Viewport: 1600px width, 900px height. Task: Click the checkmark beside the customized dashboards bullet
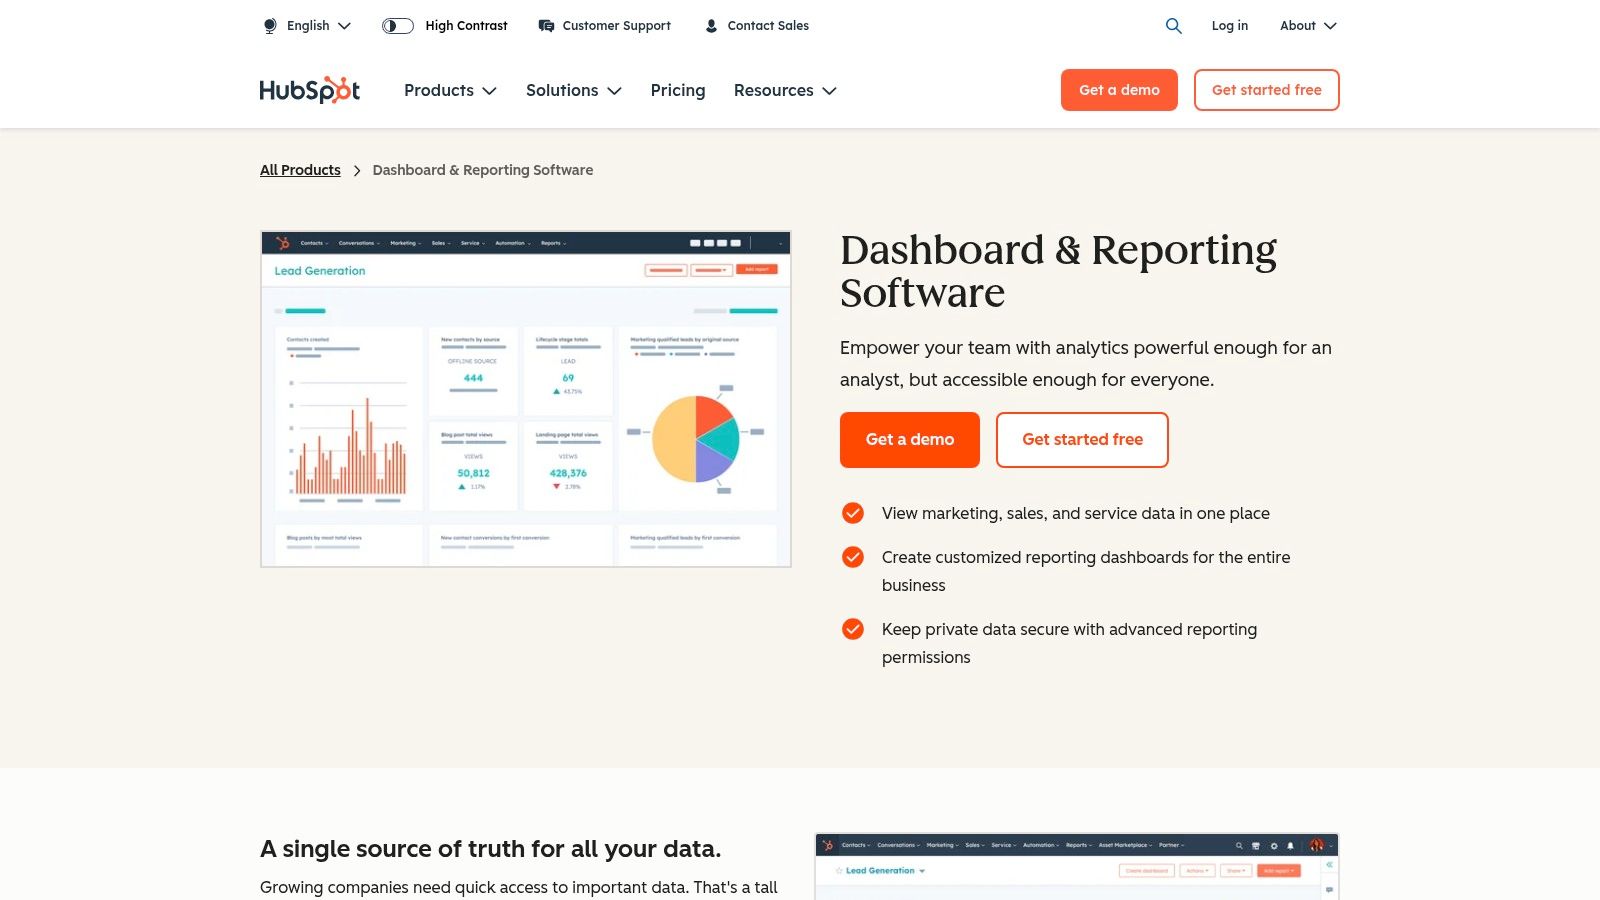pos(852,557)
